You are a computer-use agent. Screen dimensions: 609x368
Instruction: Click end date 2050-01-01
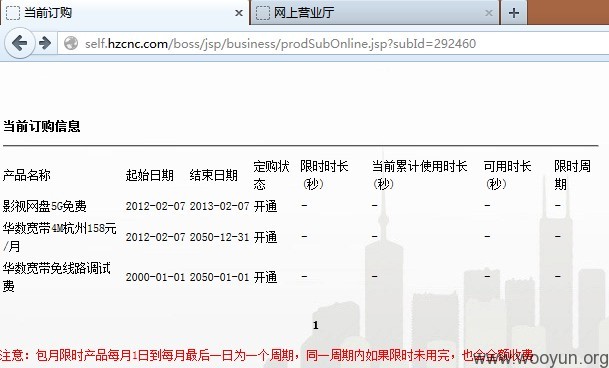click(219, 277)
